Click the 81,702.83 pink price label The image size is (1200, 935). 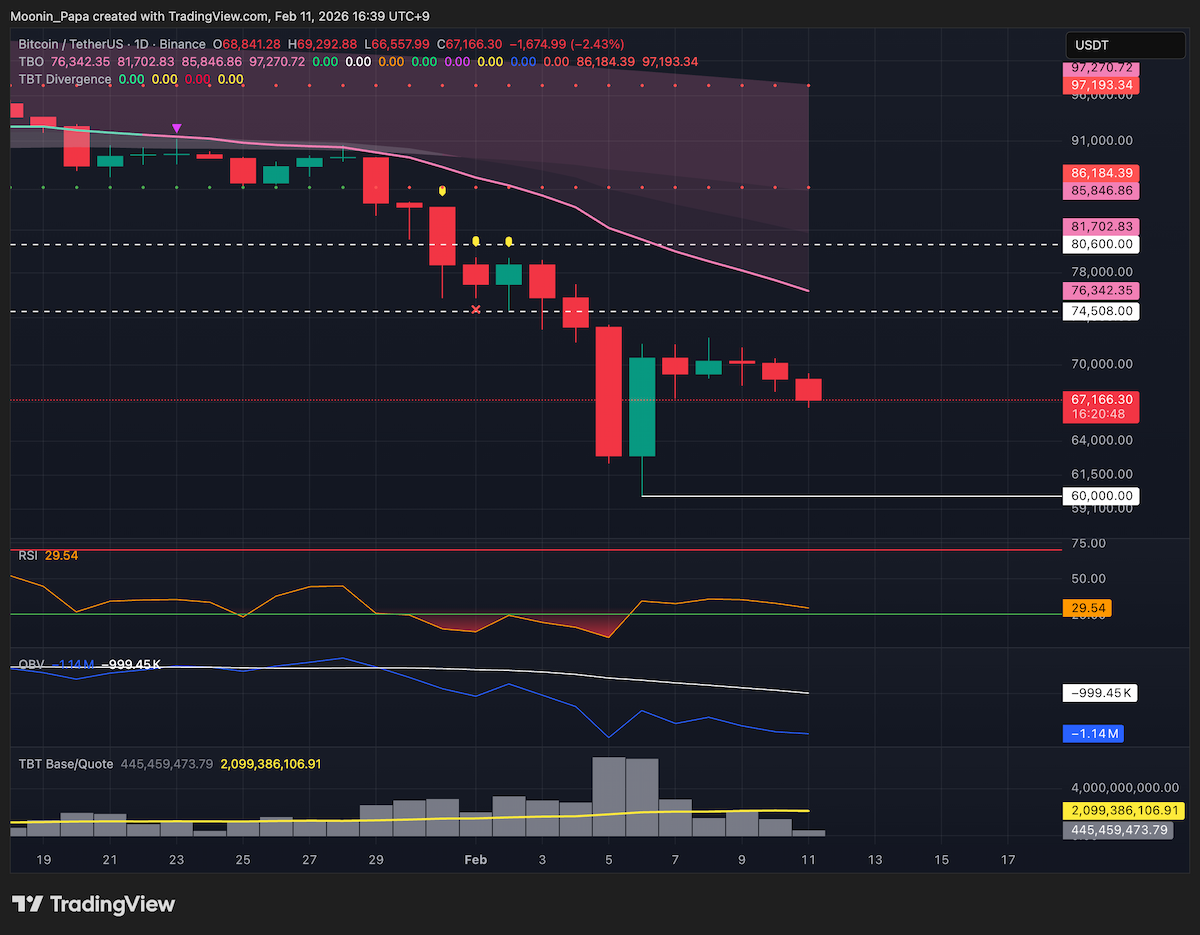[1102, 227]
